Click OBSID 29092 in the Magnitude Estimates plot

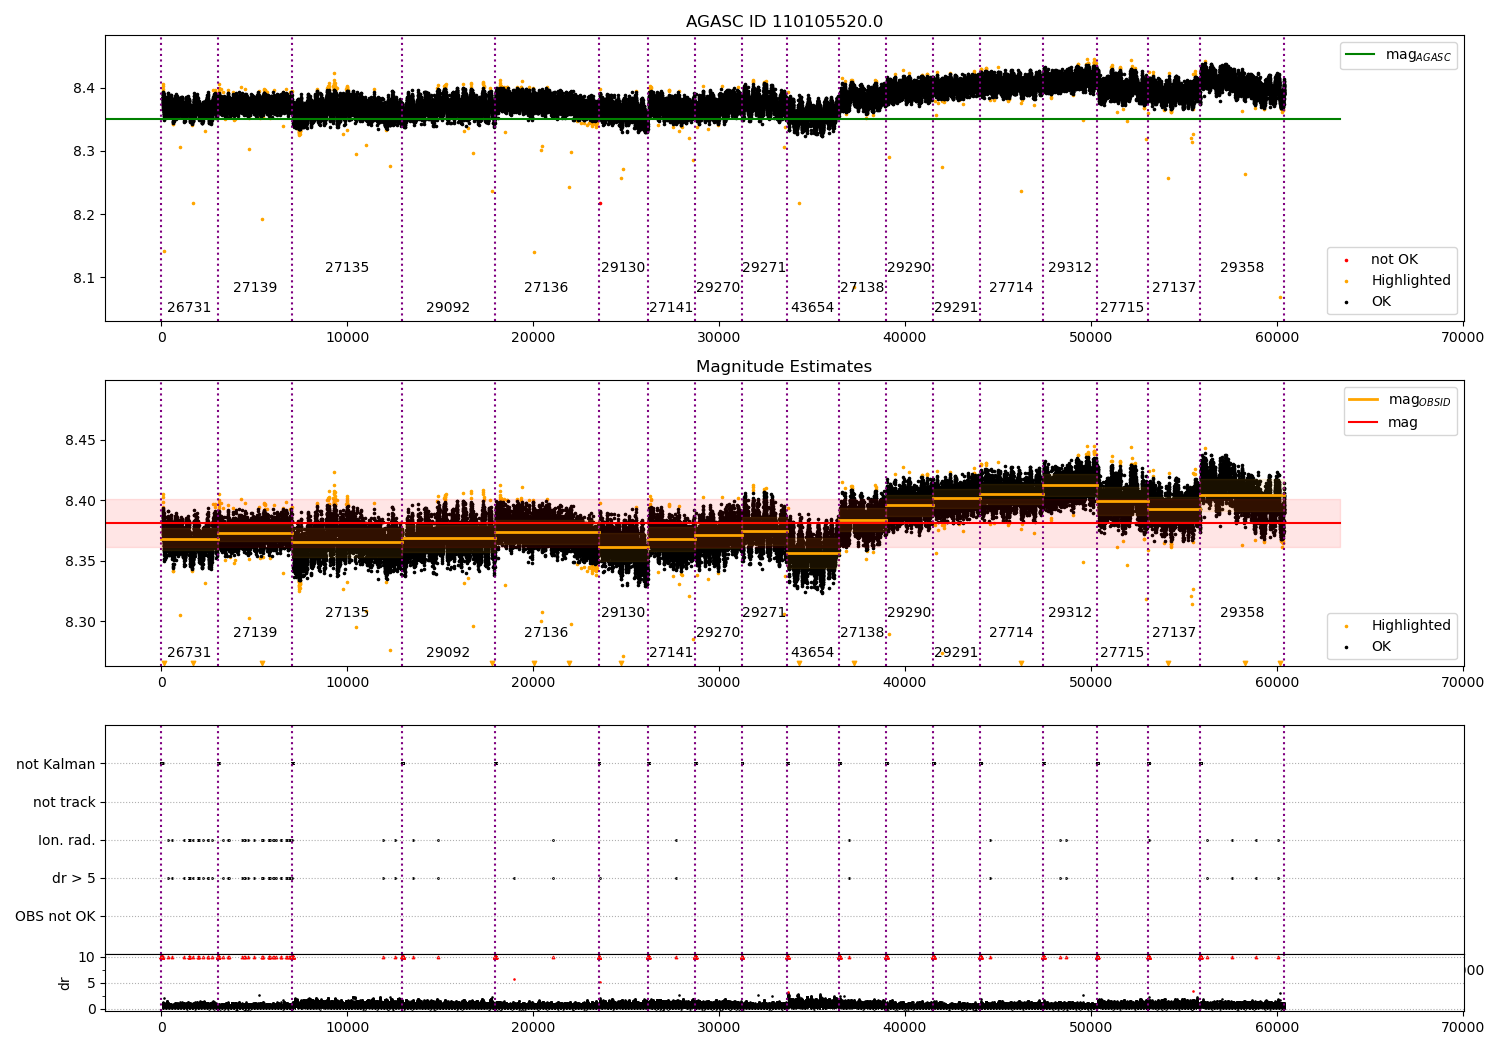(x=448, y=652)
